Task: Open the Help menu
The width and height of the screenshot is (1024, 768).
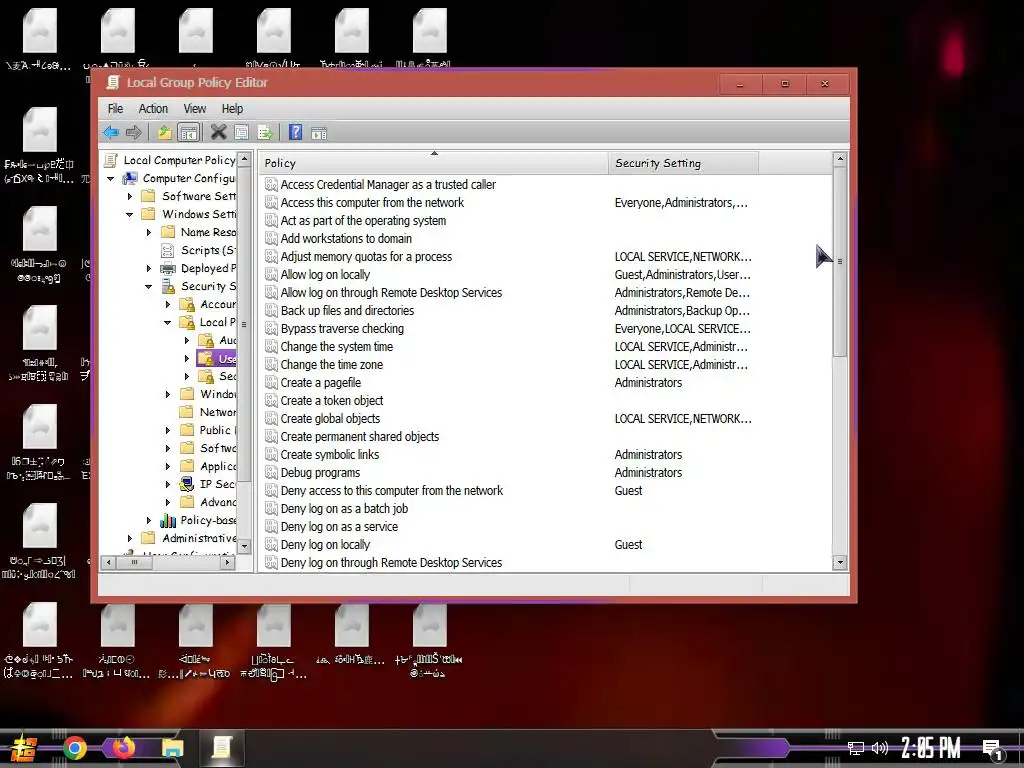Action: point(232,108)
